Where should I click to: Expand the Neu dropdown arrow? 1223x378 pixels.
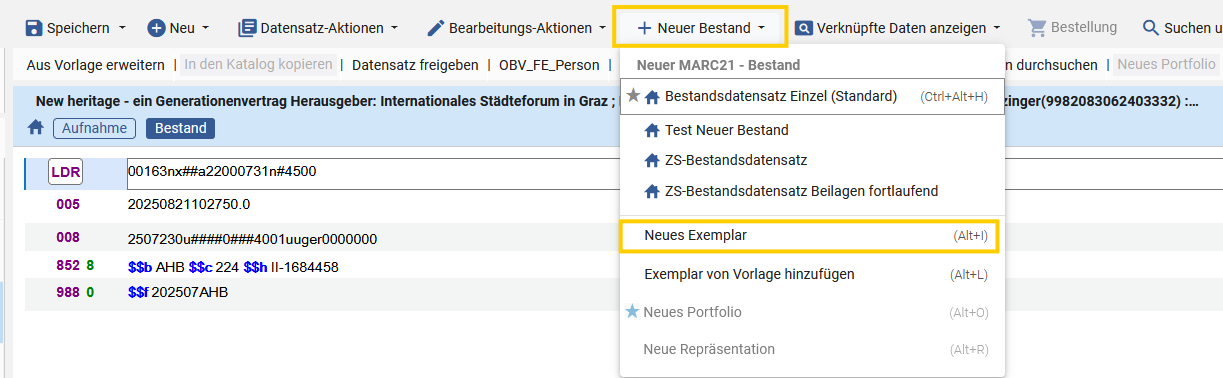point(206,28)
